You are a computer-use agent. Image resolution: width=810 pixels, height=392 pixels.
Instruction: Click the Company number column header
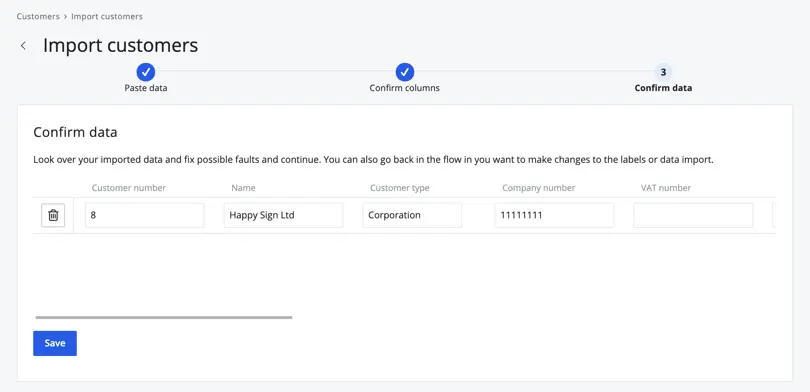[x=539, y=188]
